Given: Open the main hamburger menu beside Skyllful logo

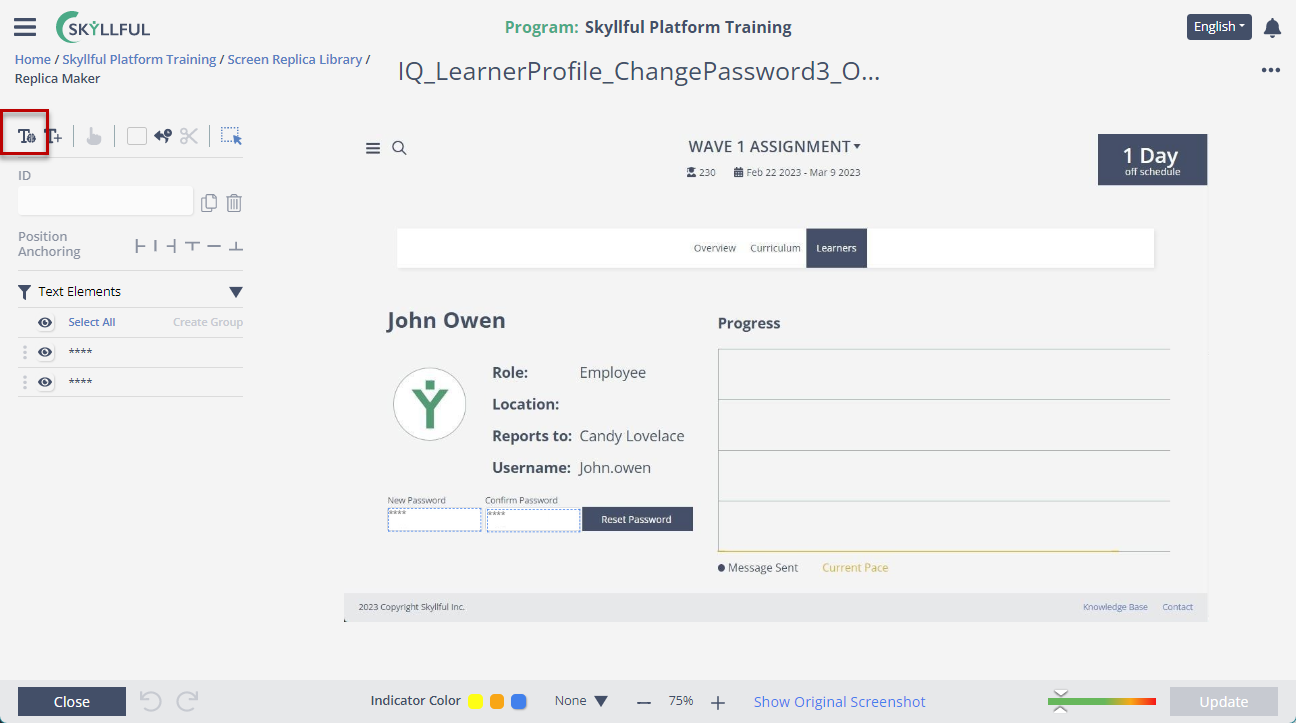Looking at the screenshot, I should click(x=25, y=27).
